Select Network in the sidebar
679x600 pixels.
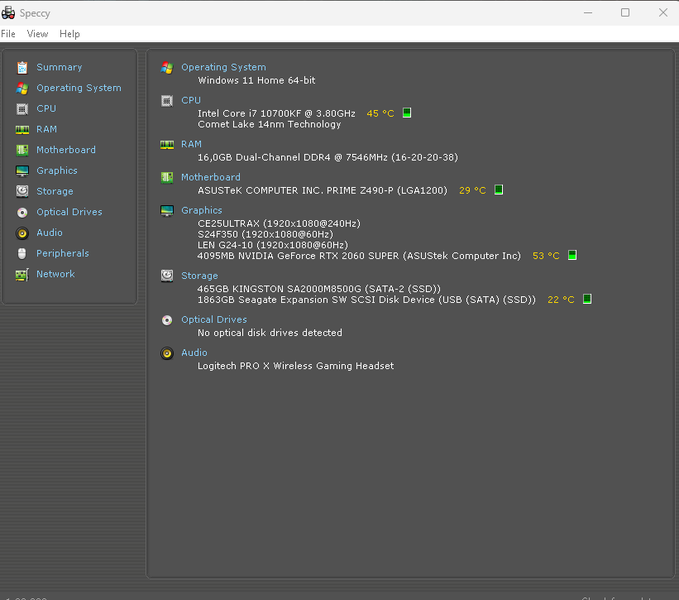pyautogui.click(x=55, y=274)
